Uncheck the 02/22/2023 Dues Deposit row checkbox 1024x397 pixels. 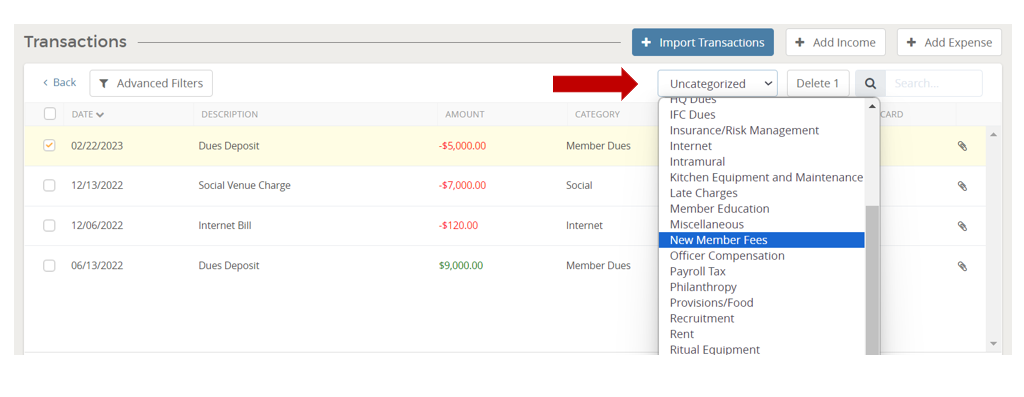tap(49, 146)
